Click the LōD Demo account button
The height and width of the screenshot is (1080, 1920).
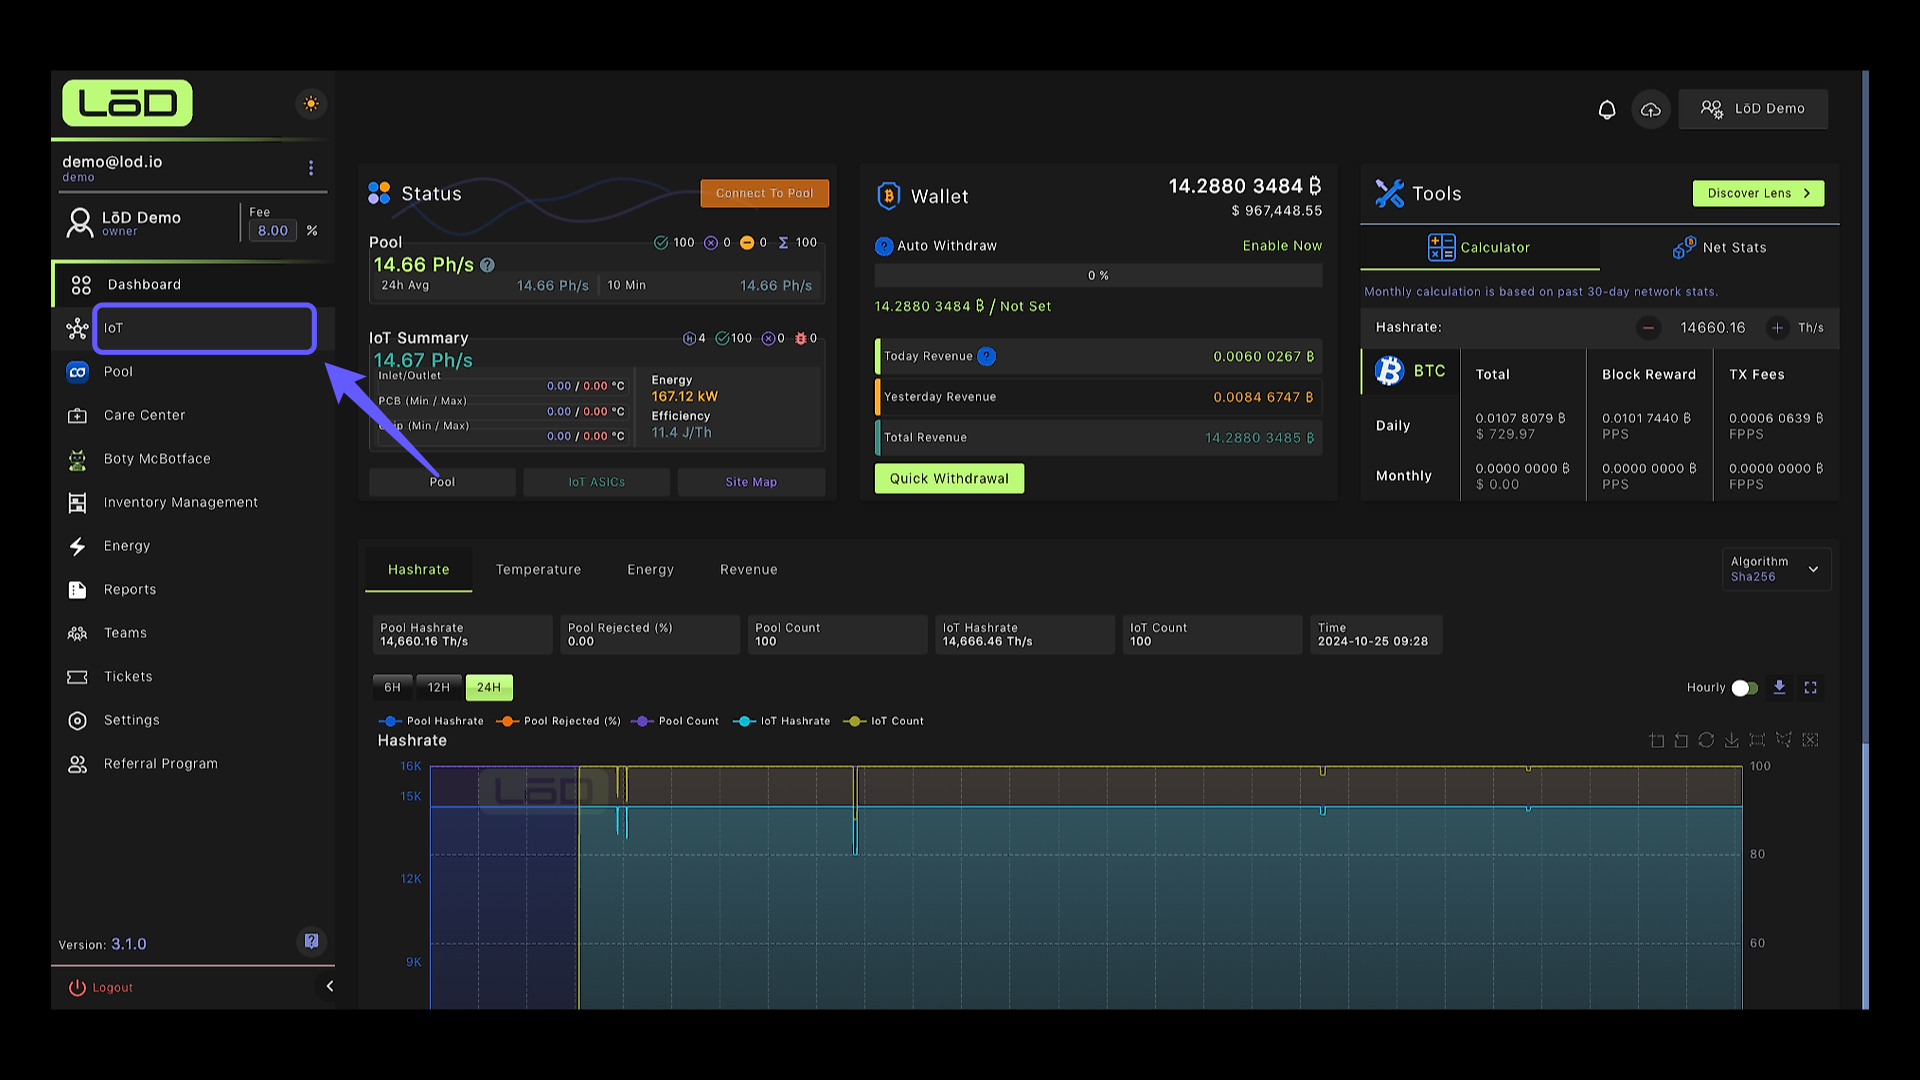pyautogui.click(x=1753, y=109)
